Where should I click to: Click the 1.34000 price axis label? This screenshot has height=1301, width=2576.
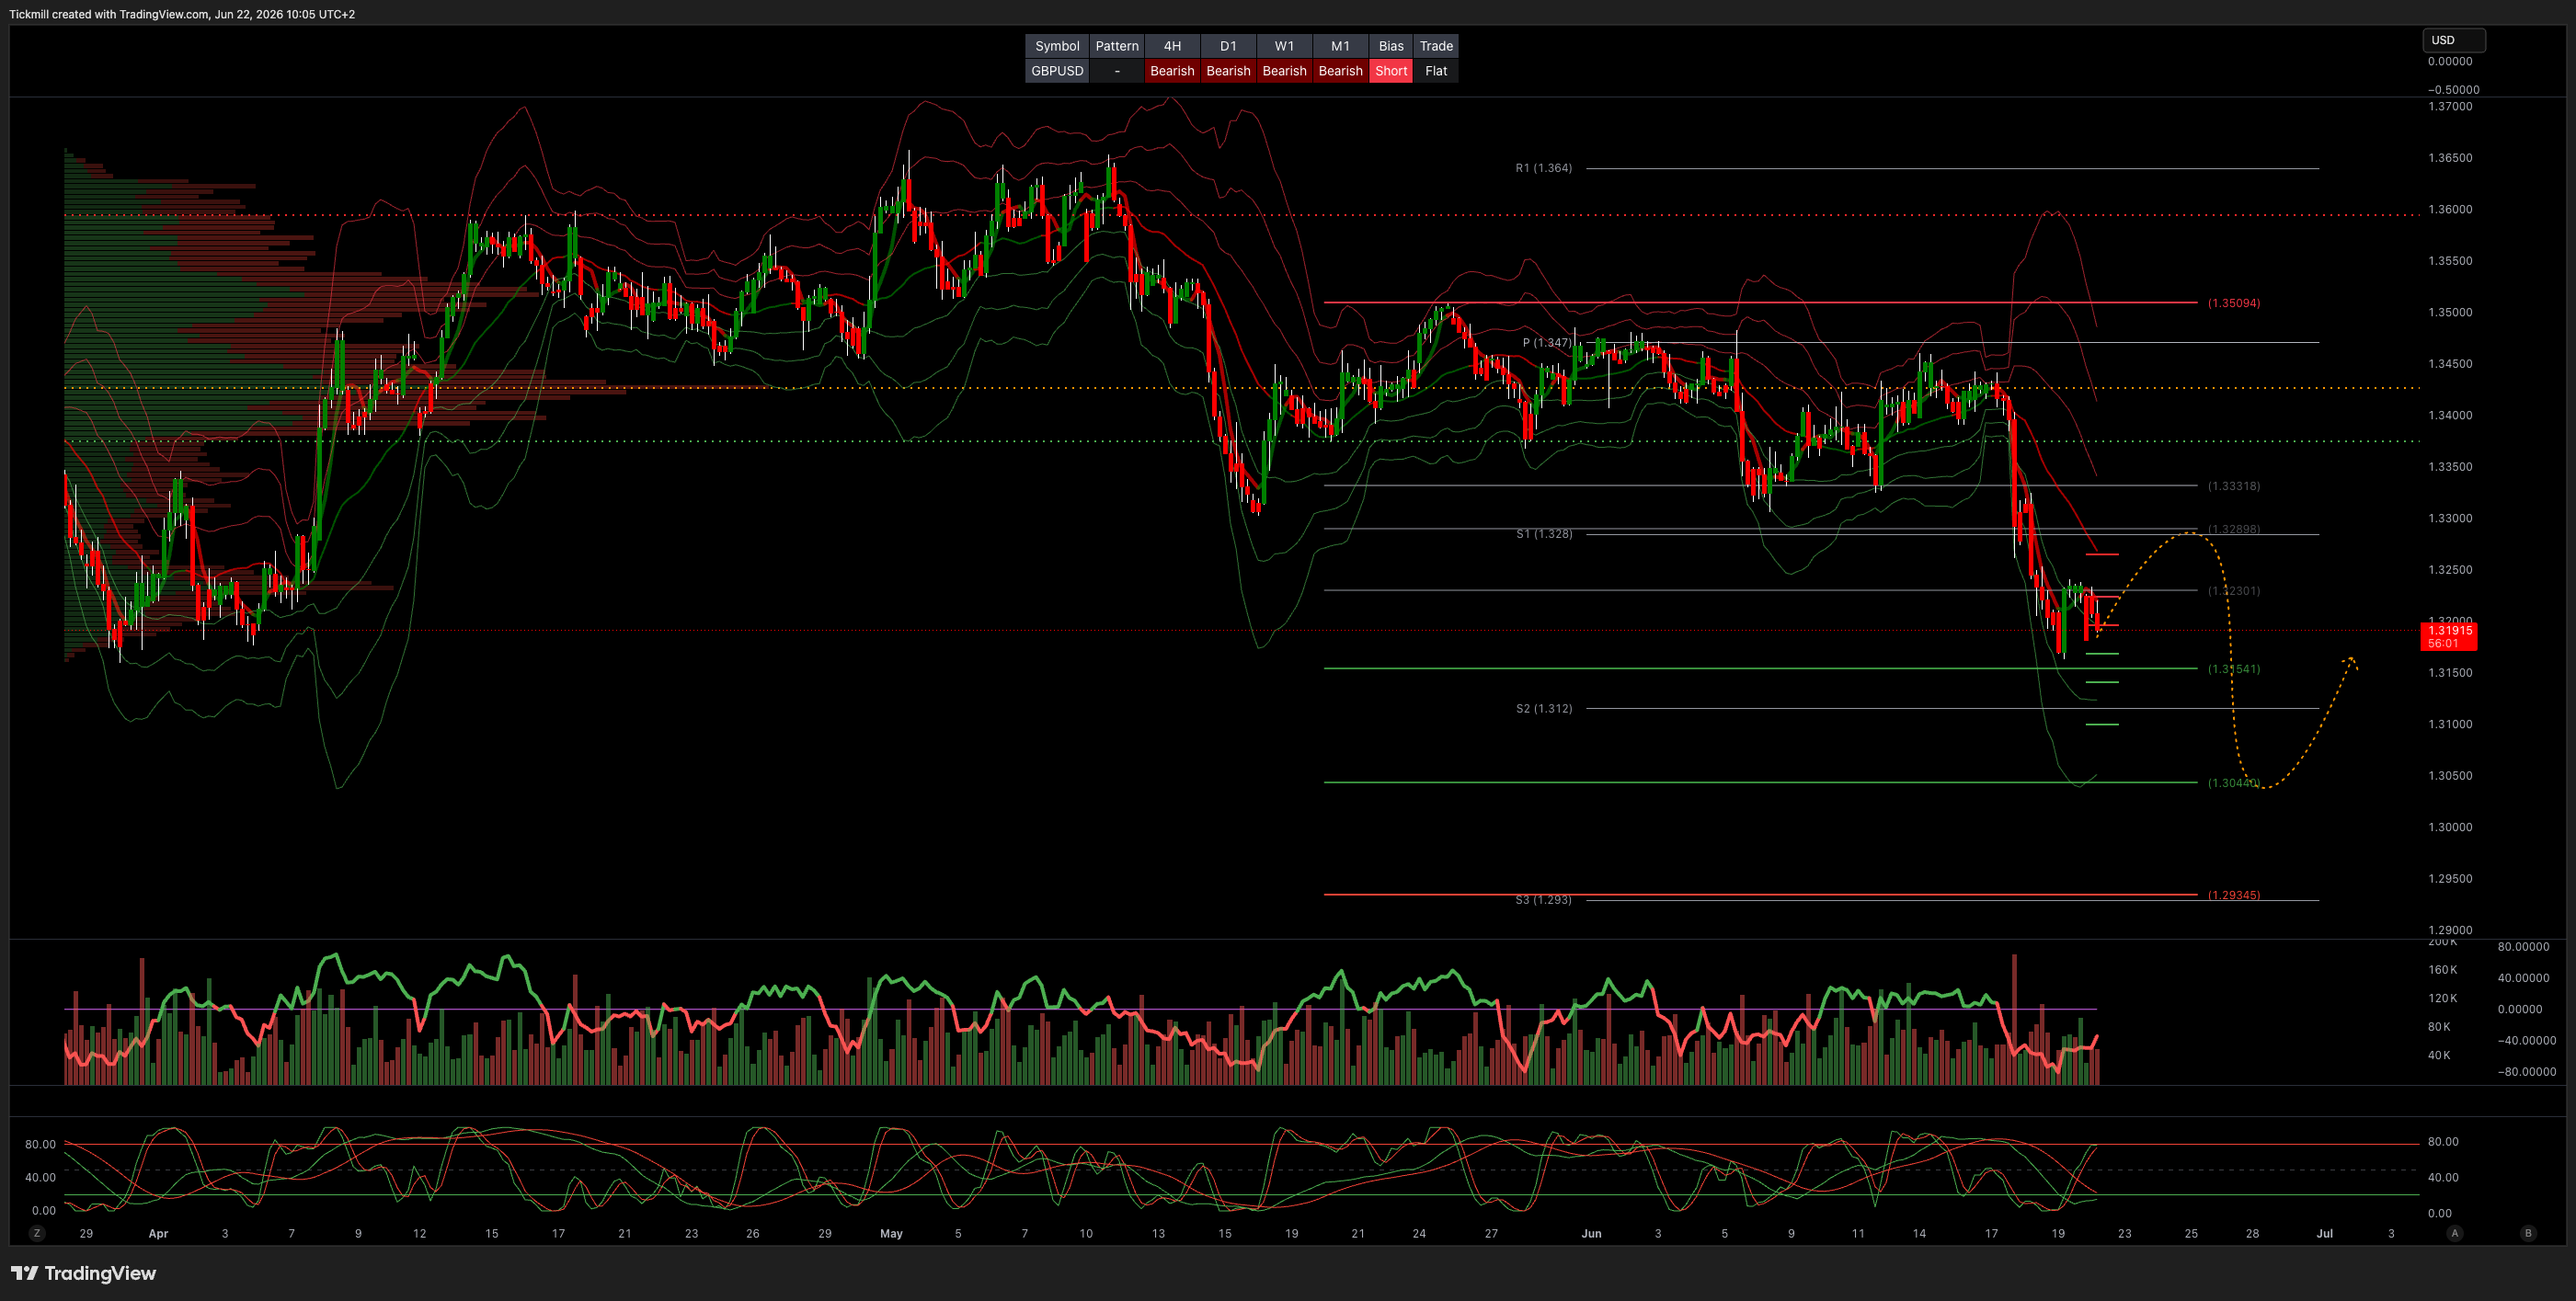(2449, 416)
